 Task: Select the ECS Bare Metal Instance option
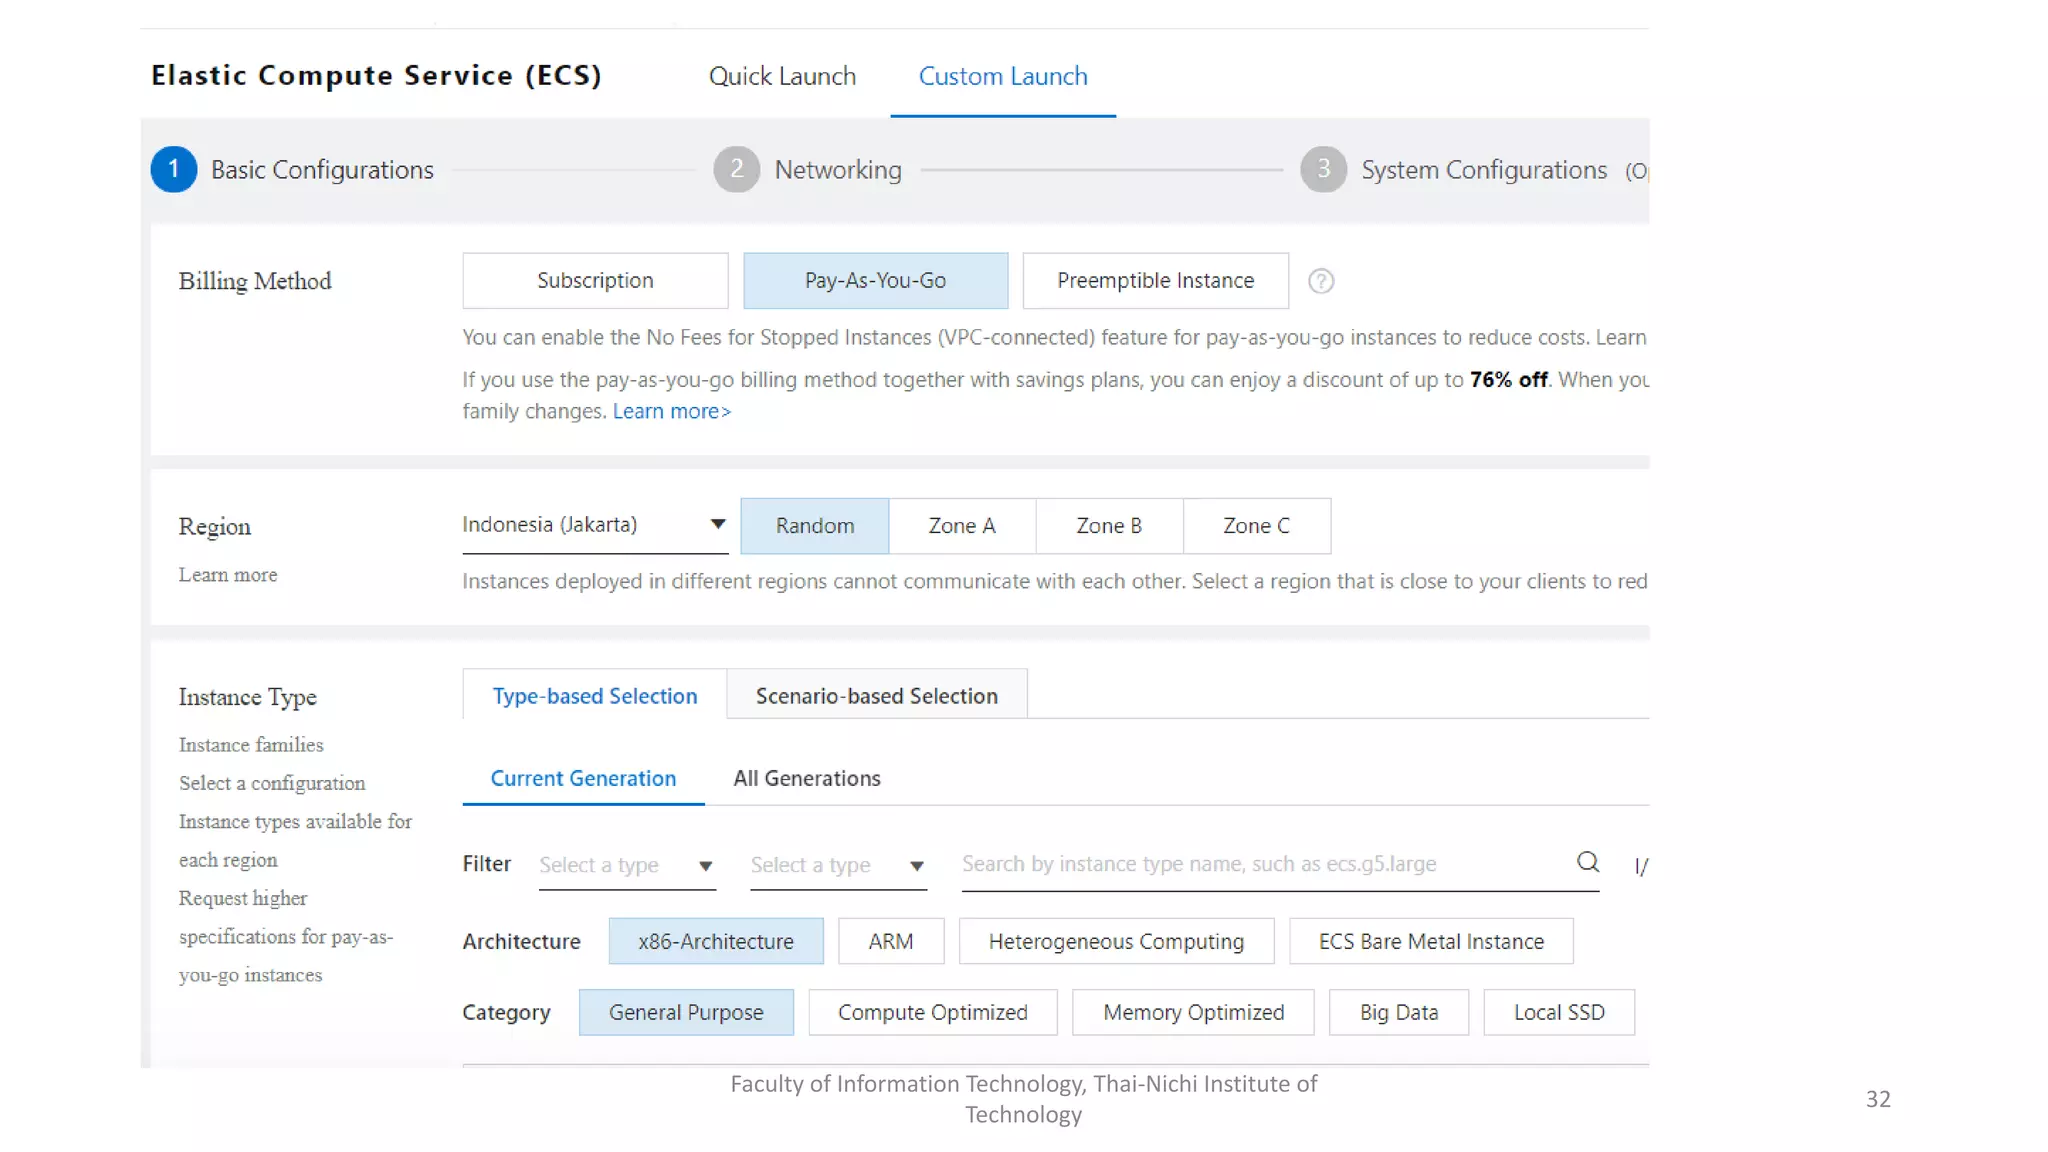1430,941
